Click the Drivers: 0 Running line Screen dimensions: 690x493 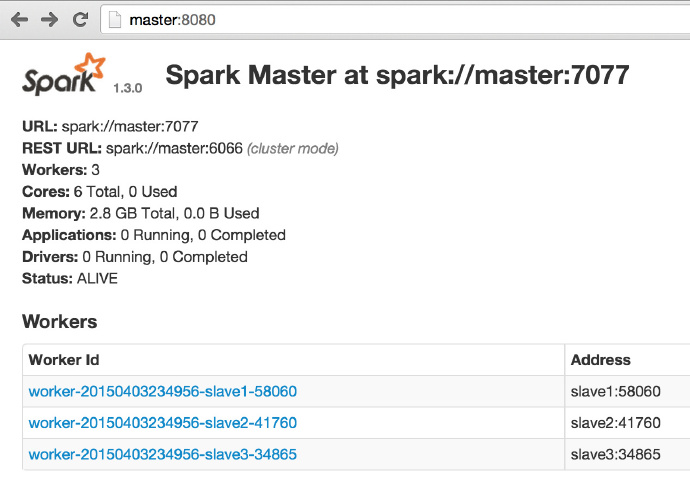click(135, 257)
